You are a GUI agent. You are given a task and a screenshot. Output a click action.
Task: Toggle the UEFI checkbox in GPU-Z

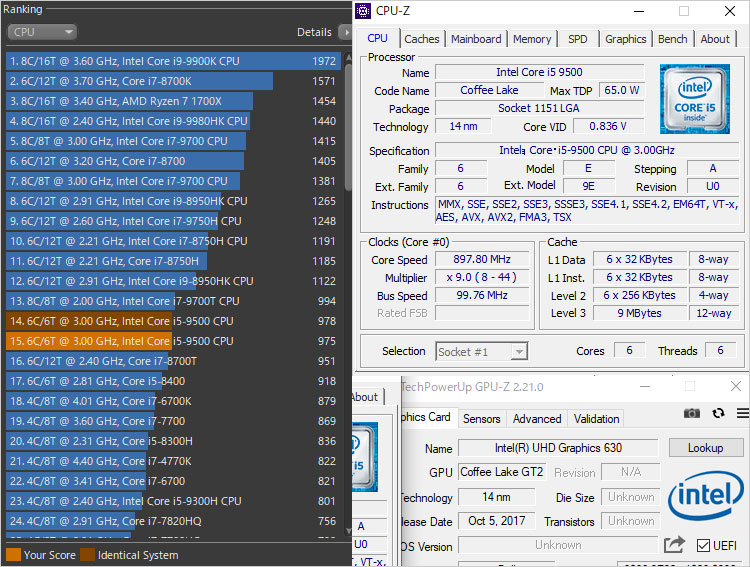click(703, 545)
